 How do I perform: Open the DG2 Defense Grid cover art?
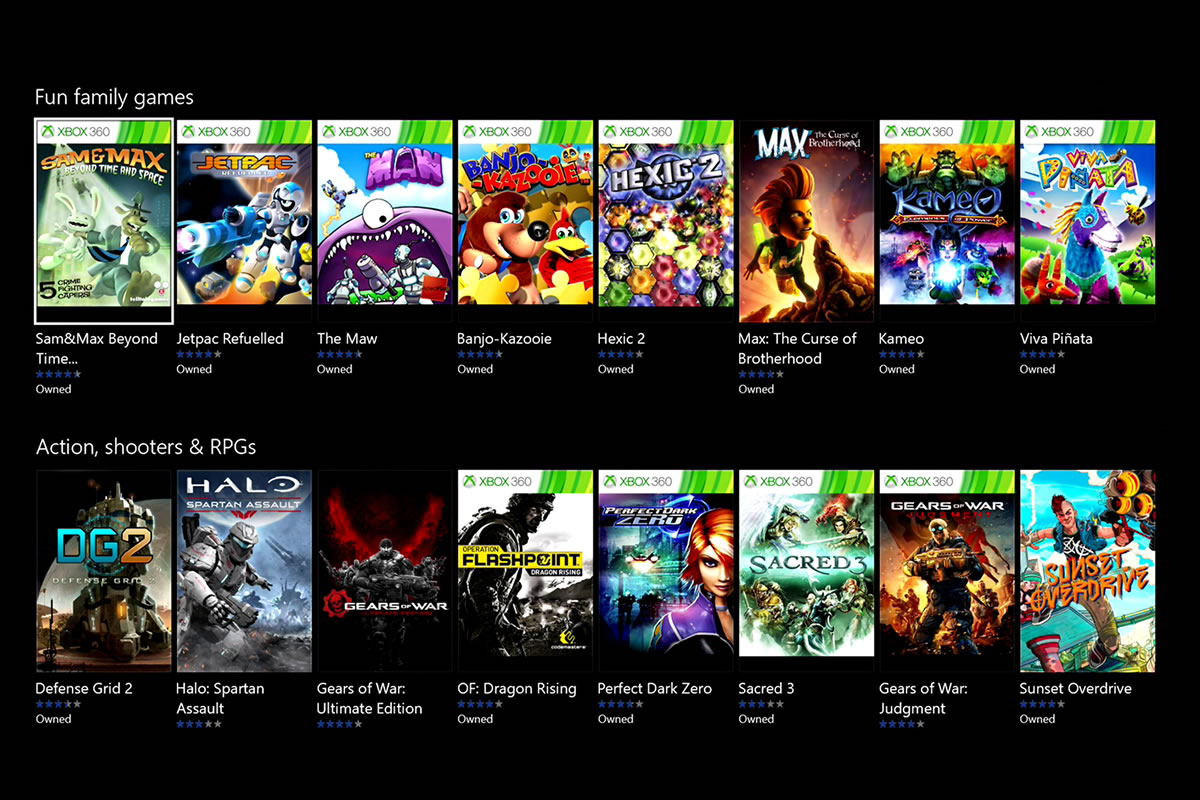[x=104, y=571]
